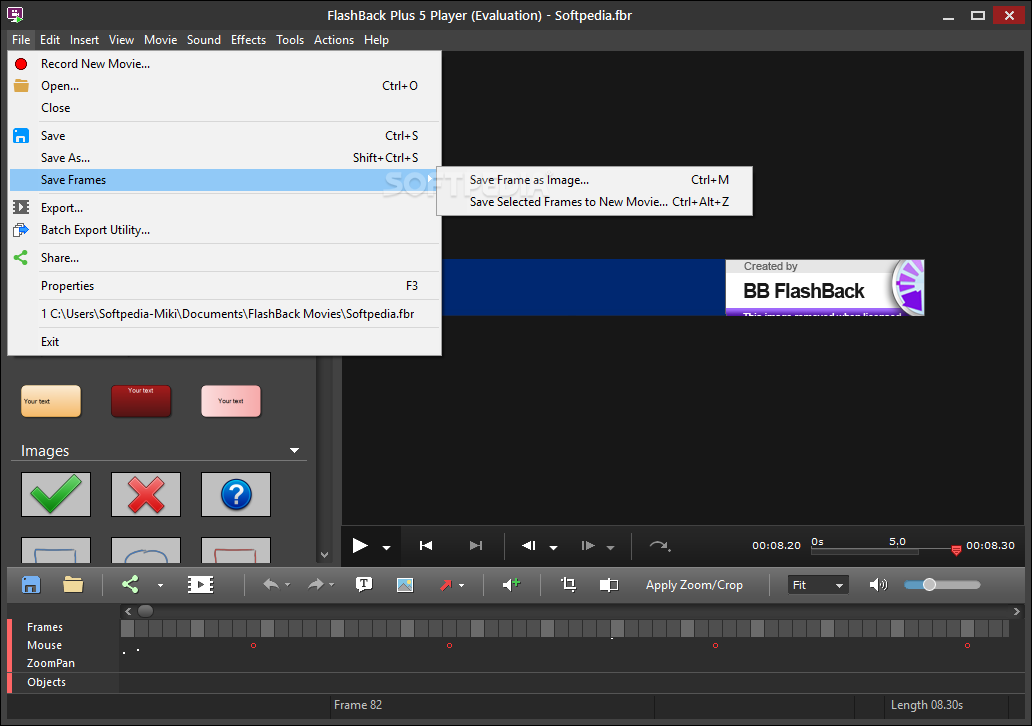Image resolution: width=1032 pixels, height=726 pixels.
Task: Open the Tools menu
Action: [x=290, y=40]
